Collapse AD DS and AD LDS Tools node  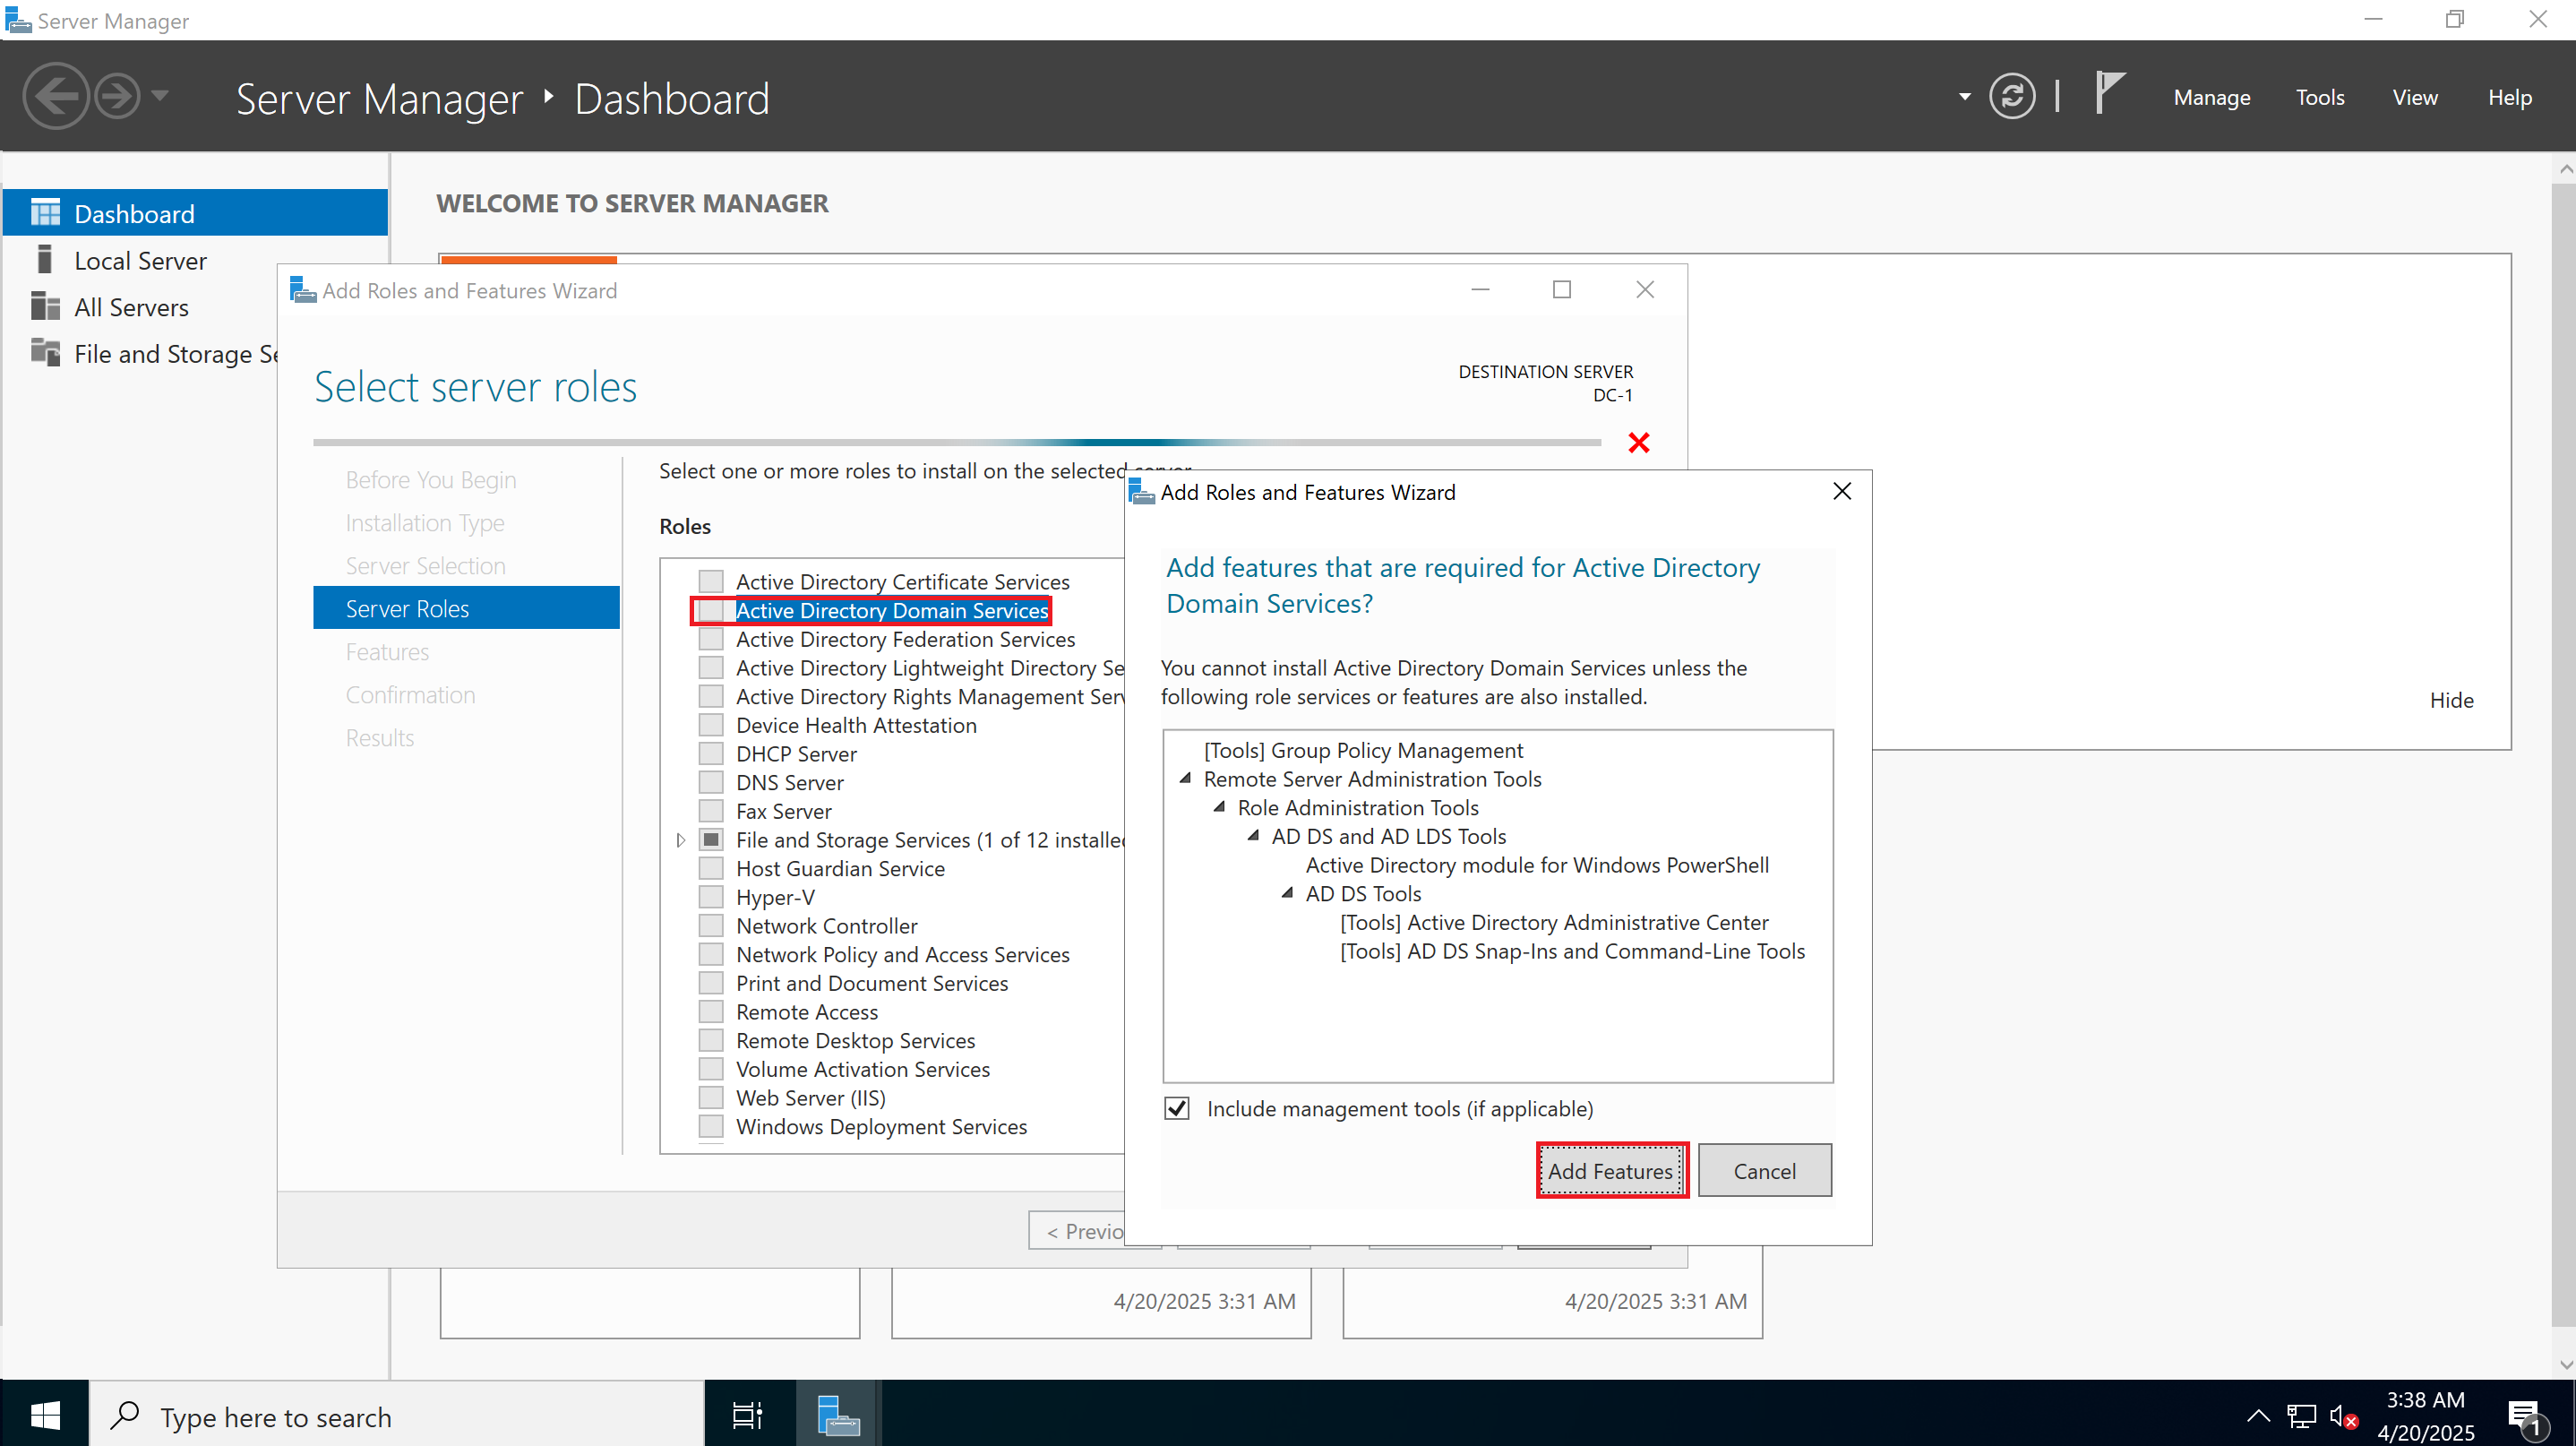coord(1253,836)
